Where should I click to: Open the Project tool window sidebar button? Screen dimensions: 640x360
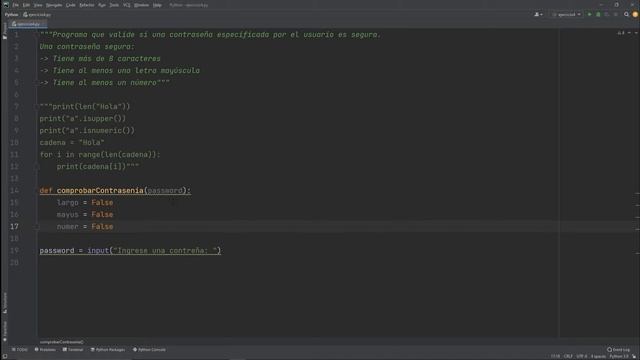pyautogui.click(x=4, y=31)
